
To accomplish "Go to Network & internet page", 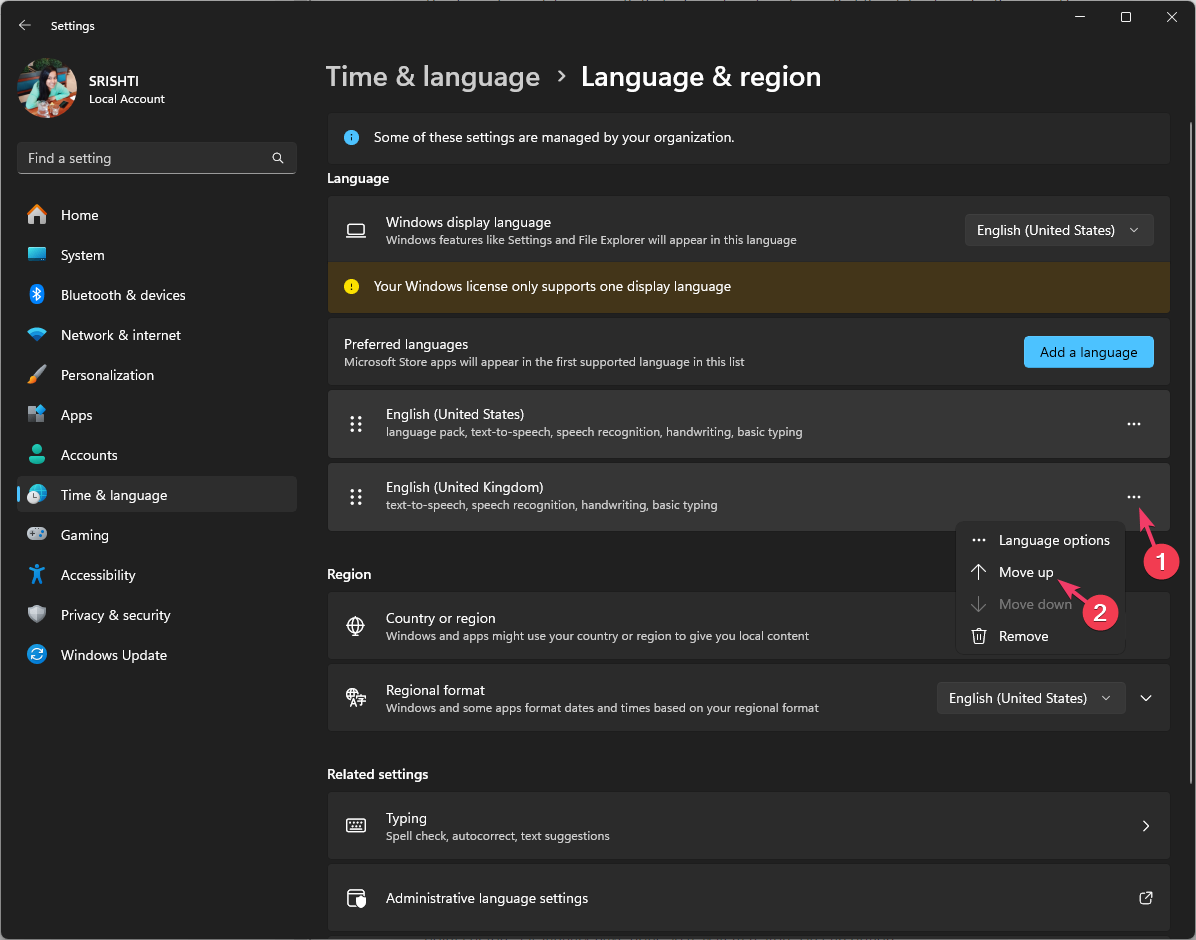I will point(120,335).
